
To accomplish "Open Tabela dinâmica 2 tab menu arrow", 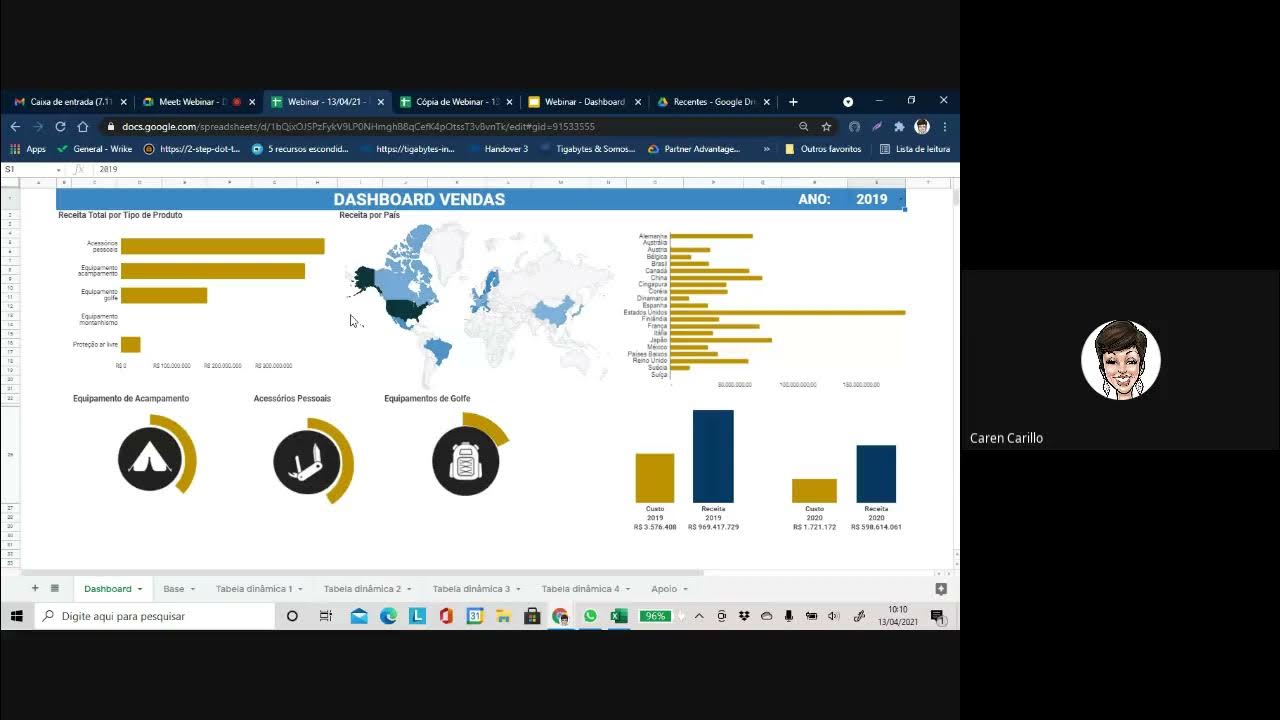I will coord(410,589).
